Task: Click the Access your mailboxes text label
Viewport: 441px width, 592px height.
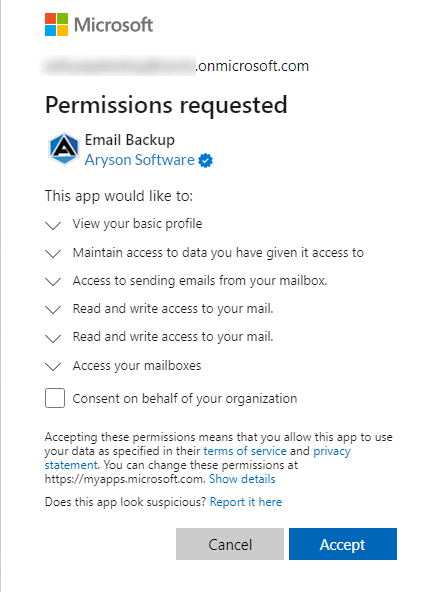Action: [x=137, y=365]
